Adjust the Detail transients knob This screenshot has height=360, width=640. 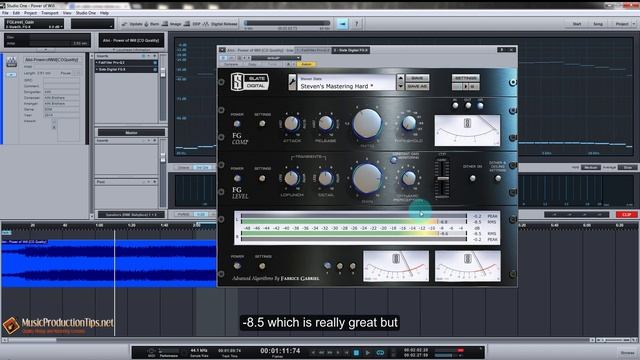point(325,178)
